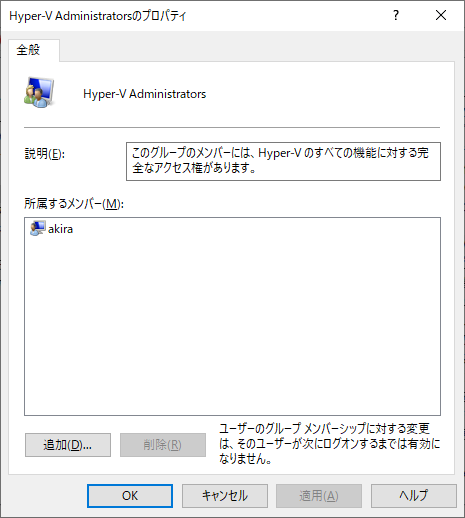Viewport: 465px width, 518px height.
Task: Click the greyed-out 削除(R) button
Action: click(x=163, y=445)
